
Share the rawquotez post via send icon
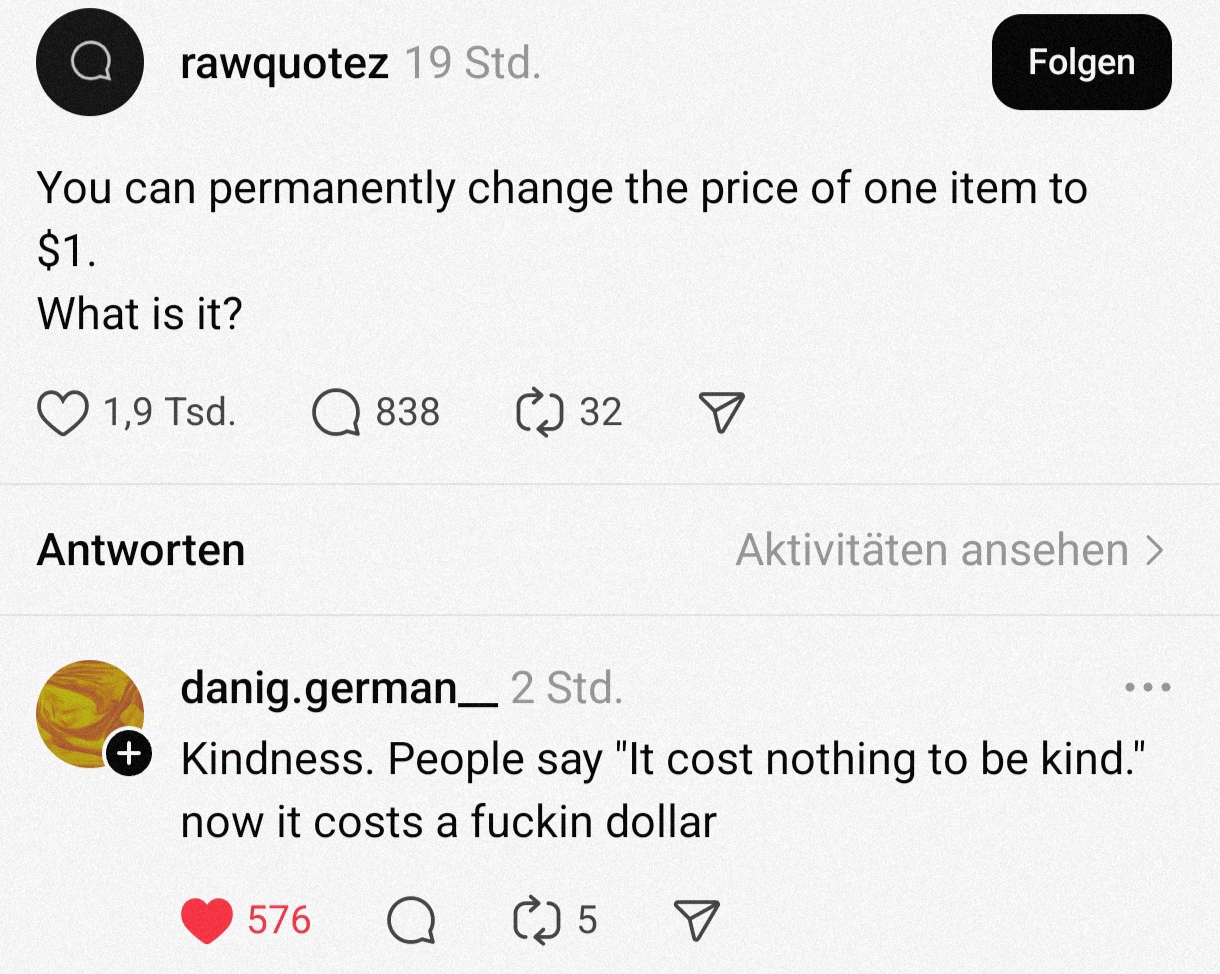point(721,413)
